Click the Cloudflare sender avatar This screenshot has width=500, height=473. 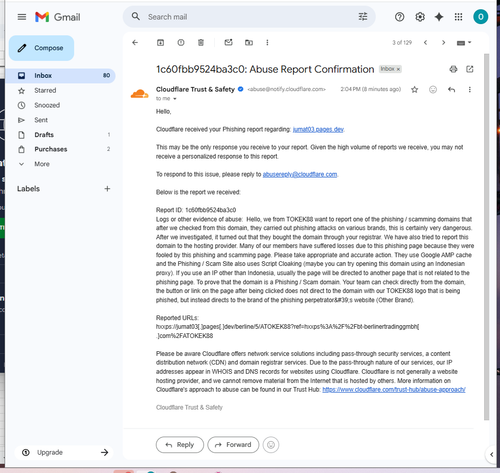tap(139, 94)
